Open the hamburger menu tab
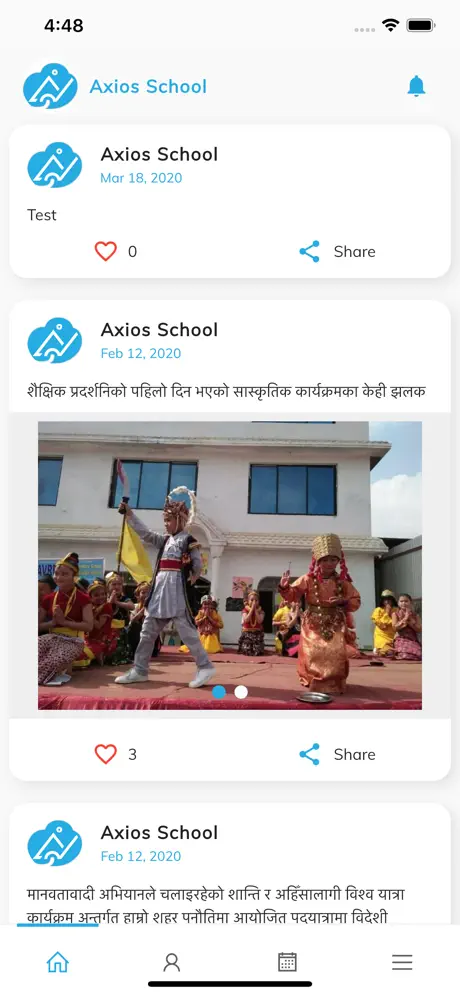Screen dimensions: 460x996 (x=402, y=962)
